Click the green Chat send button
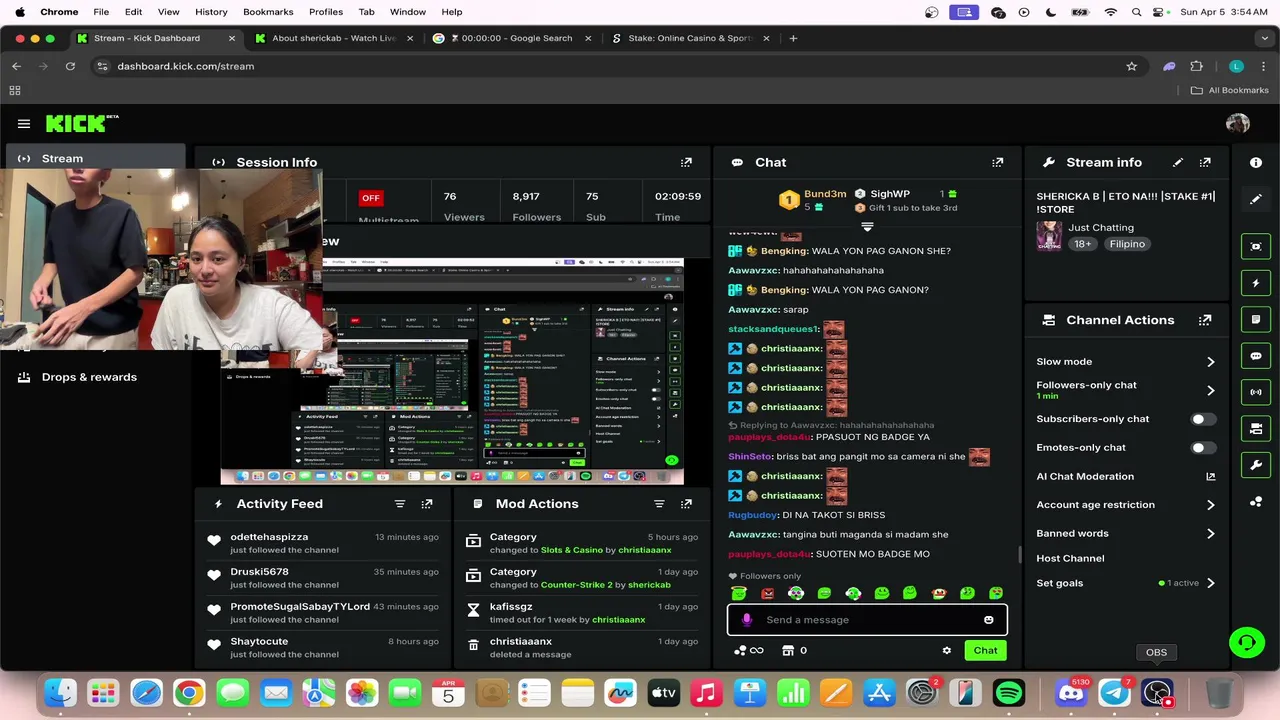The width and height of the screenshot is (1280, 720). pyautogui.click(x=985, y=651)
